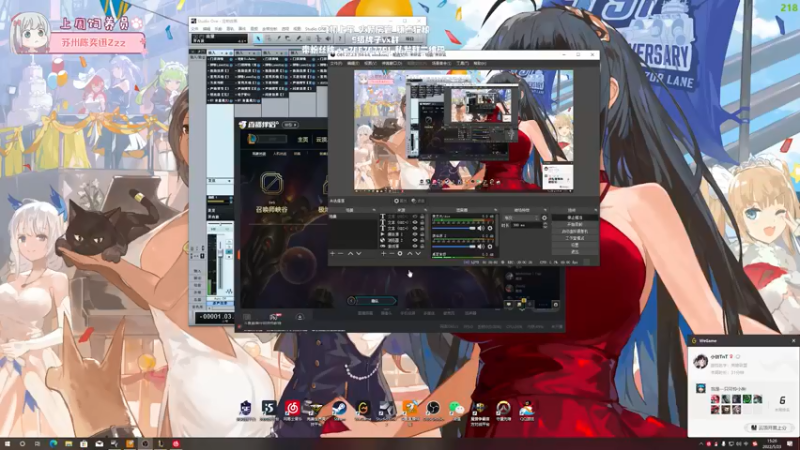800x450 pixels.
Task: Adjust transition duration stepper in OBS
Action: [545, 225]
